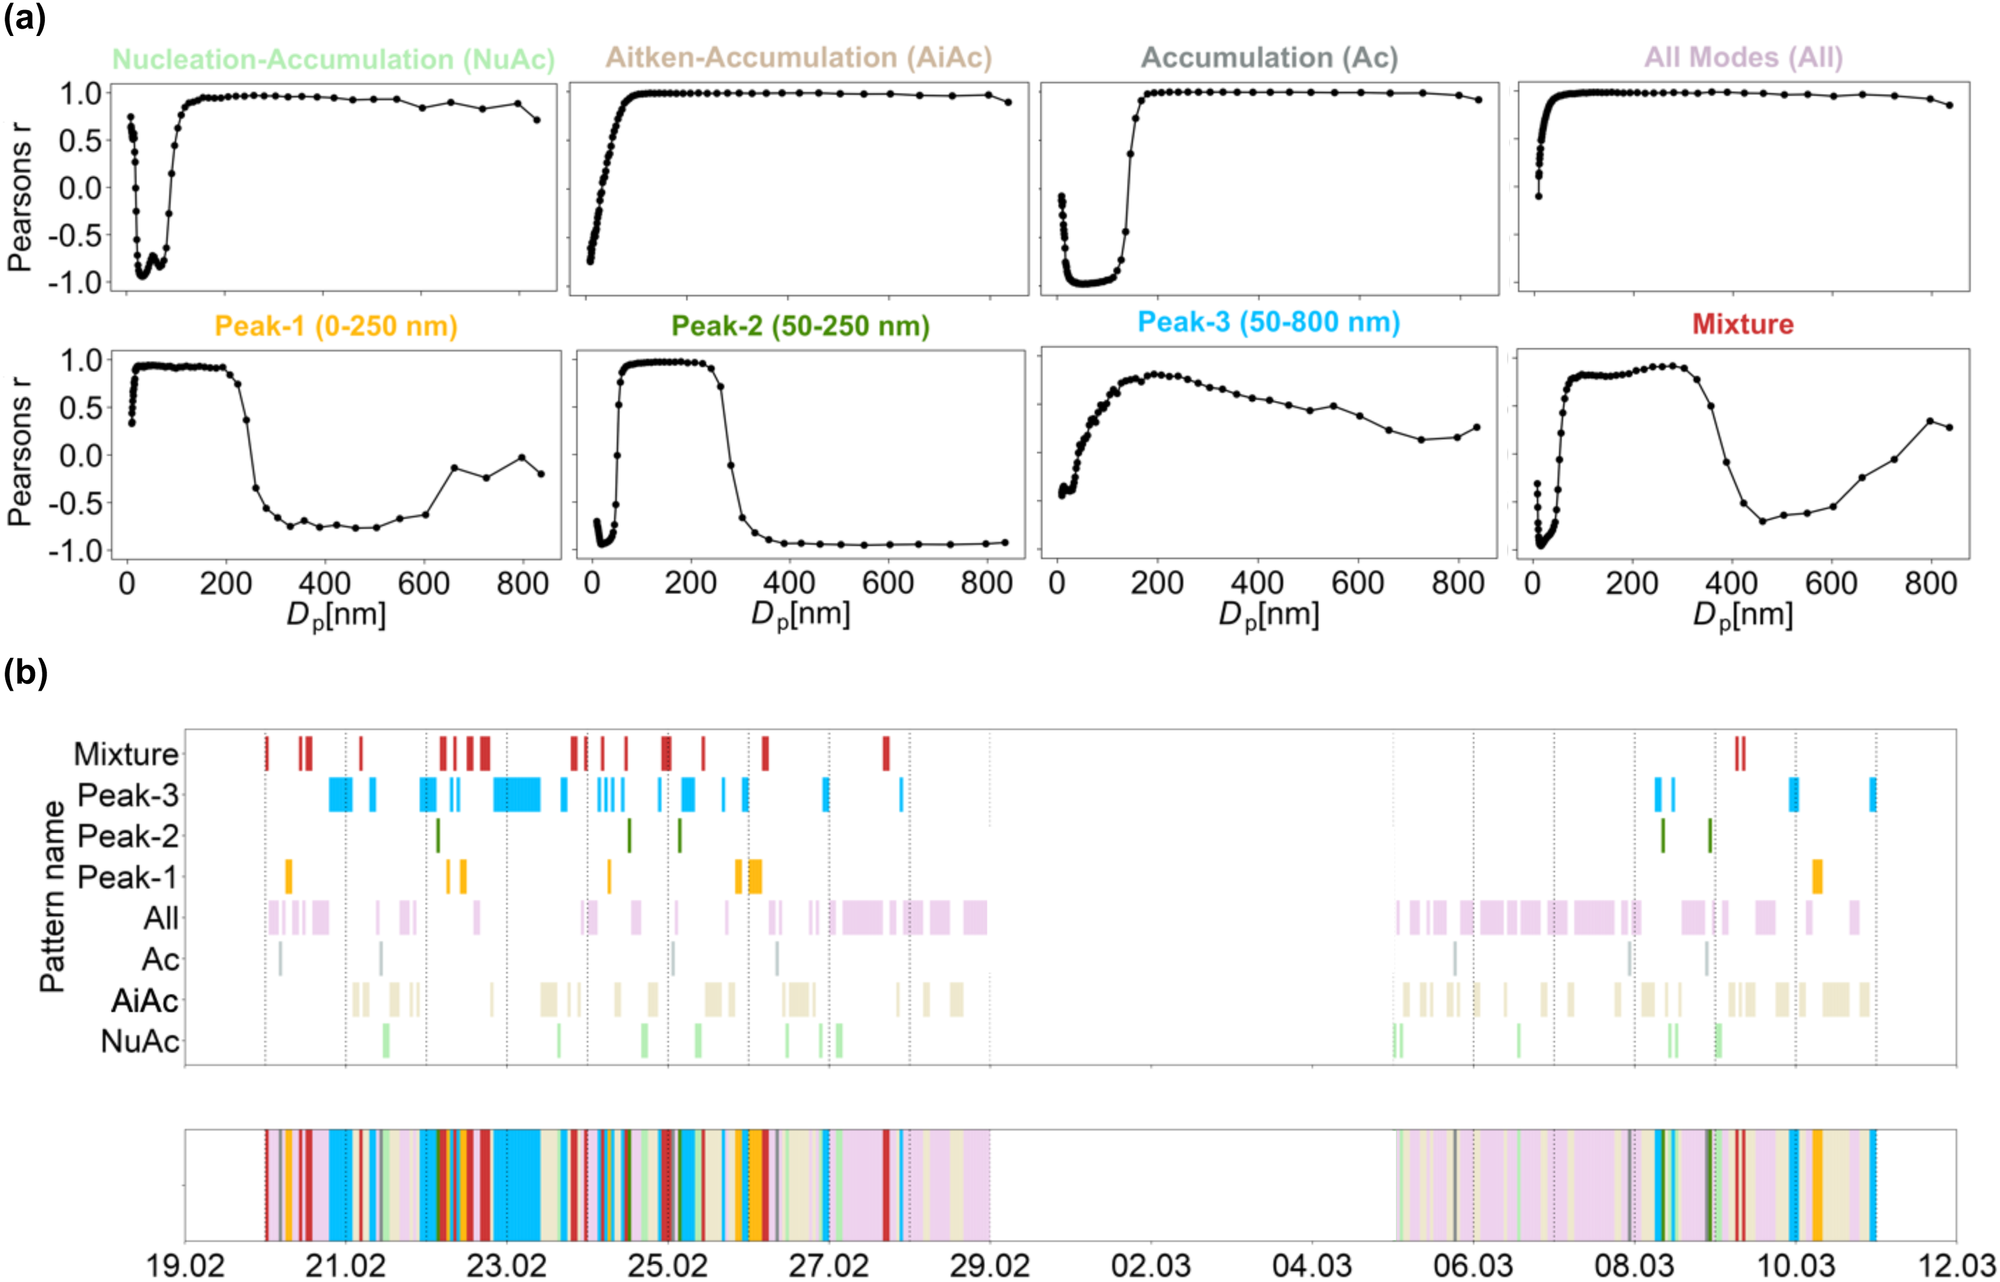This screenshot has width=2000, height=1282.
Task: Click the panel (a) label
Action: tap(24, 18)
